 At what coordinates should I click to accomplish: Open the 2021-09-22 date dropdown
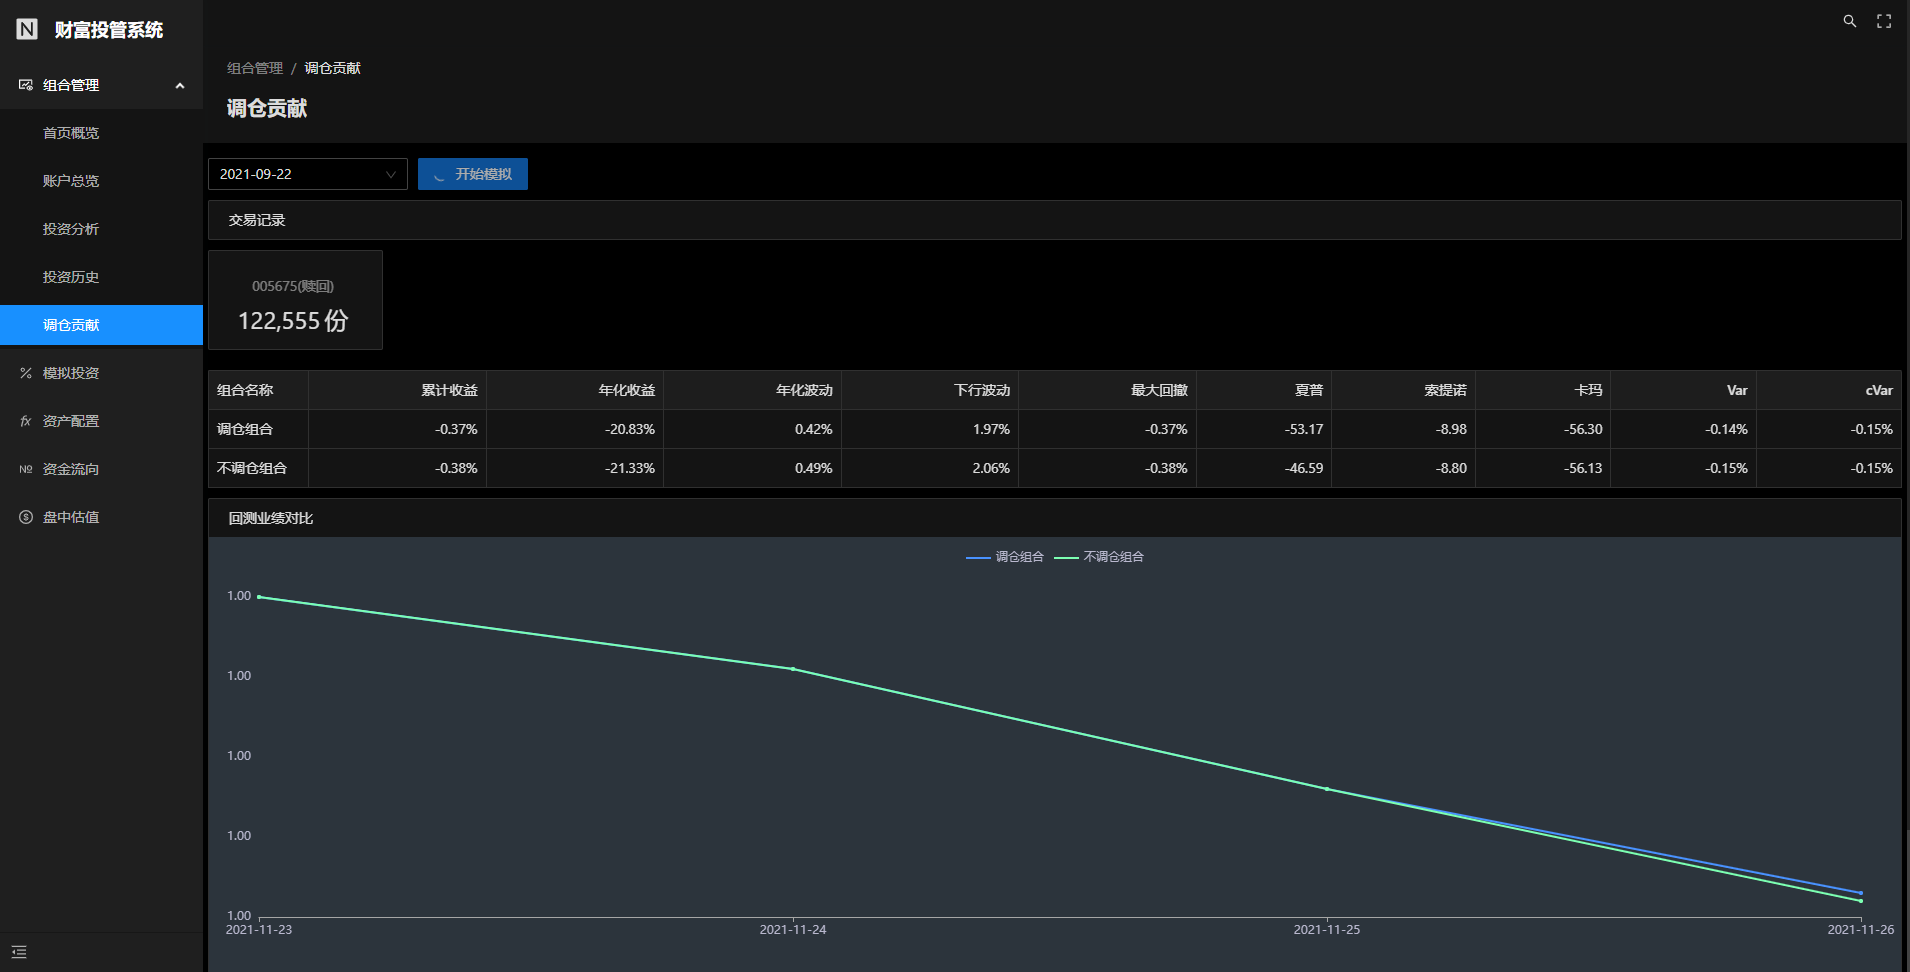(x=307, y=174)
